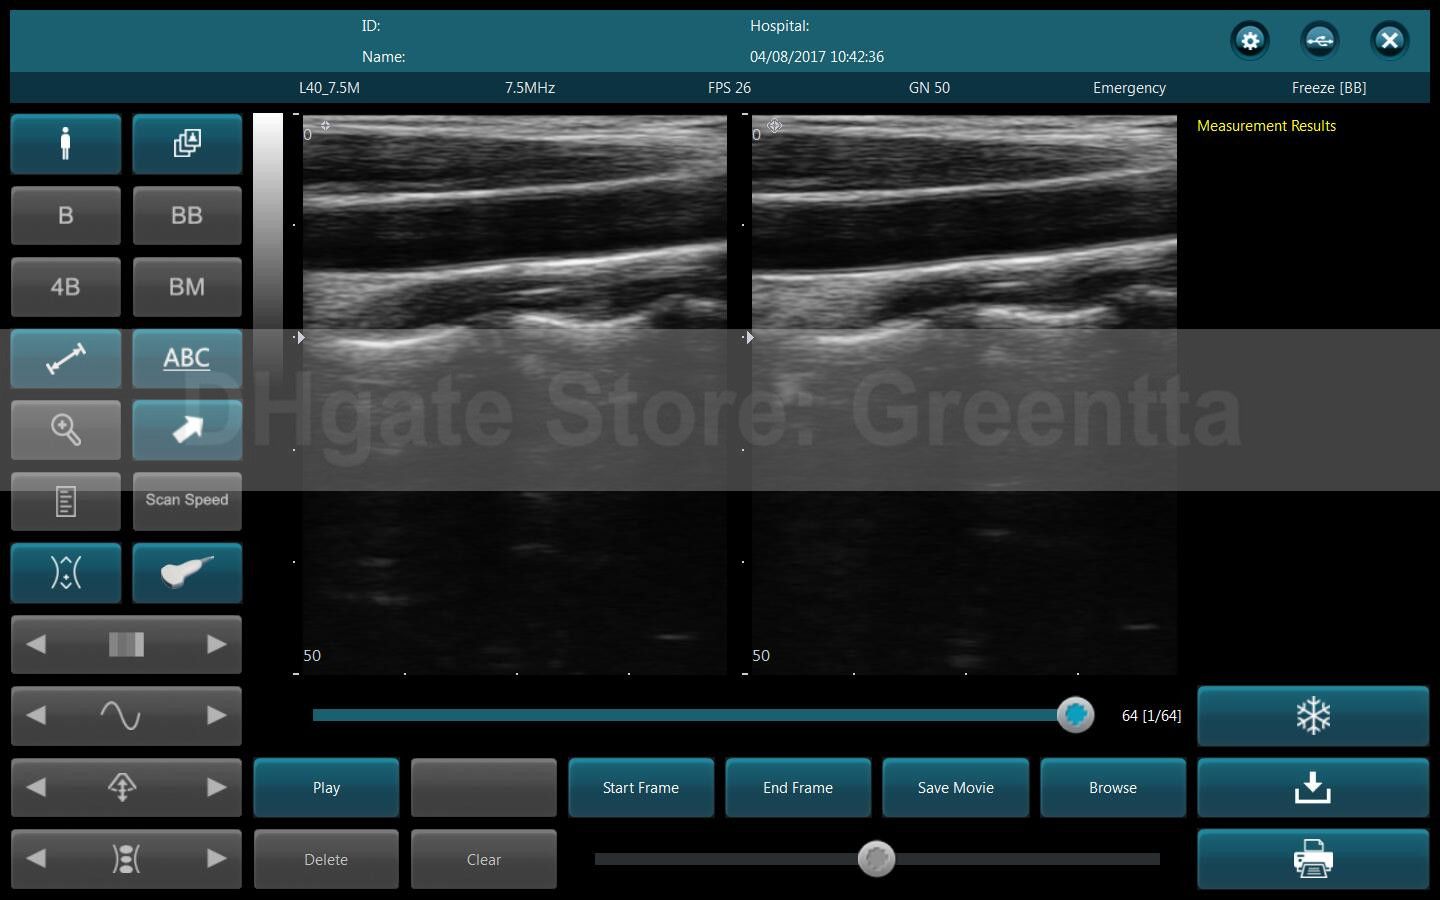Image resolution: width=1440 pixels, height=900 pixels.
Task: Click the FPS 26 readout
Action: click(x=729, y=88)
